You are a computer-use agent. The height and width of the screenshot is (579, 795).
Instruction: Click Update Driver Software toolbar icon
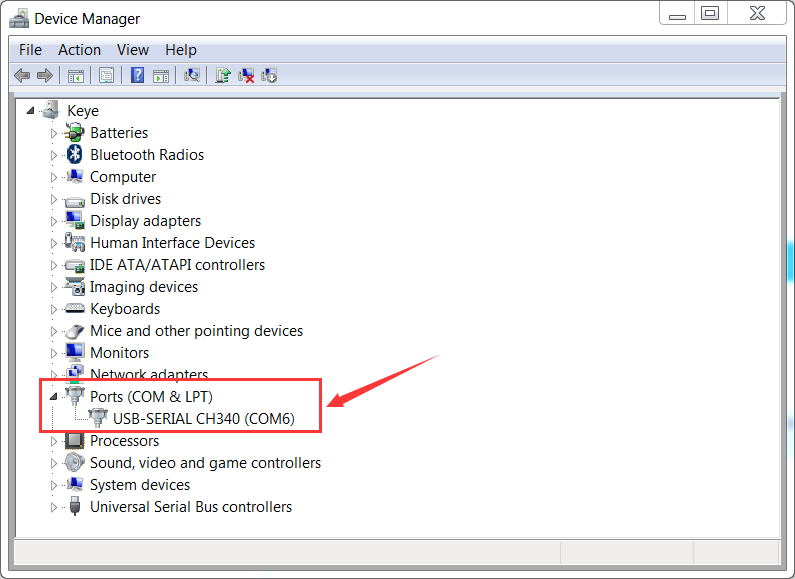pos(223,75)
